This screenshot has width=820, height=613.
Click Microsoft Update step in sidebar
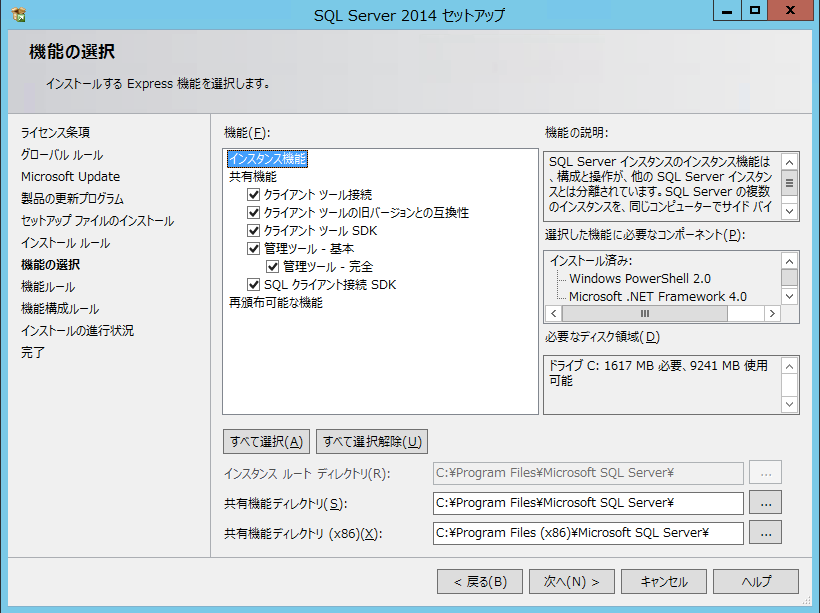pyautogui.click(x=71, y=177)
